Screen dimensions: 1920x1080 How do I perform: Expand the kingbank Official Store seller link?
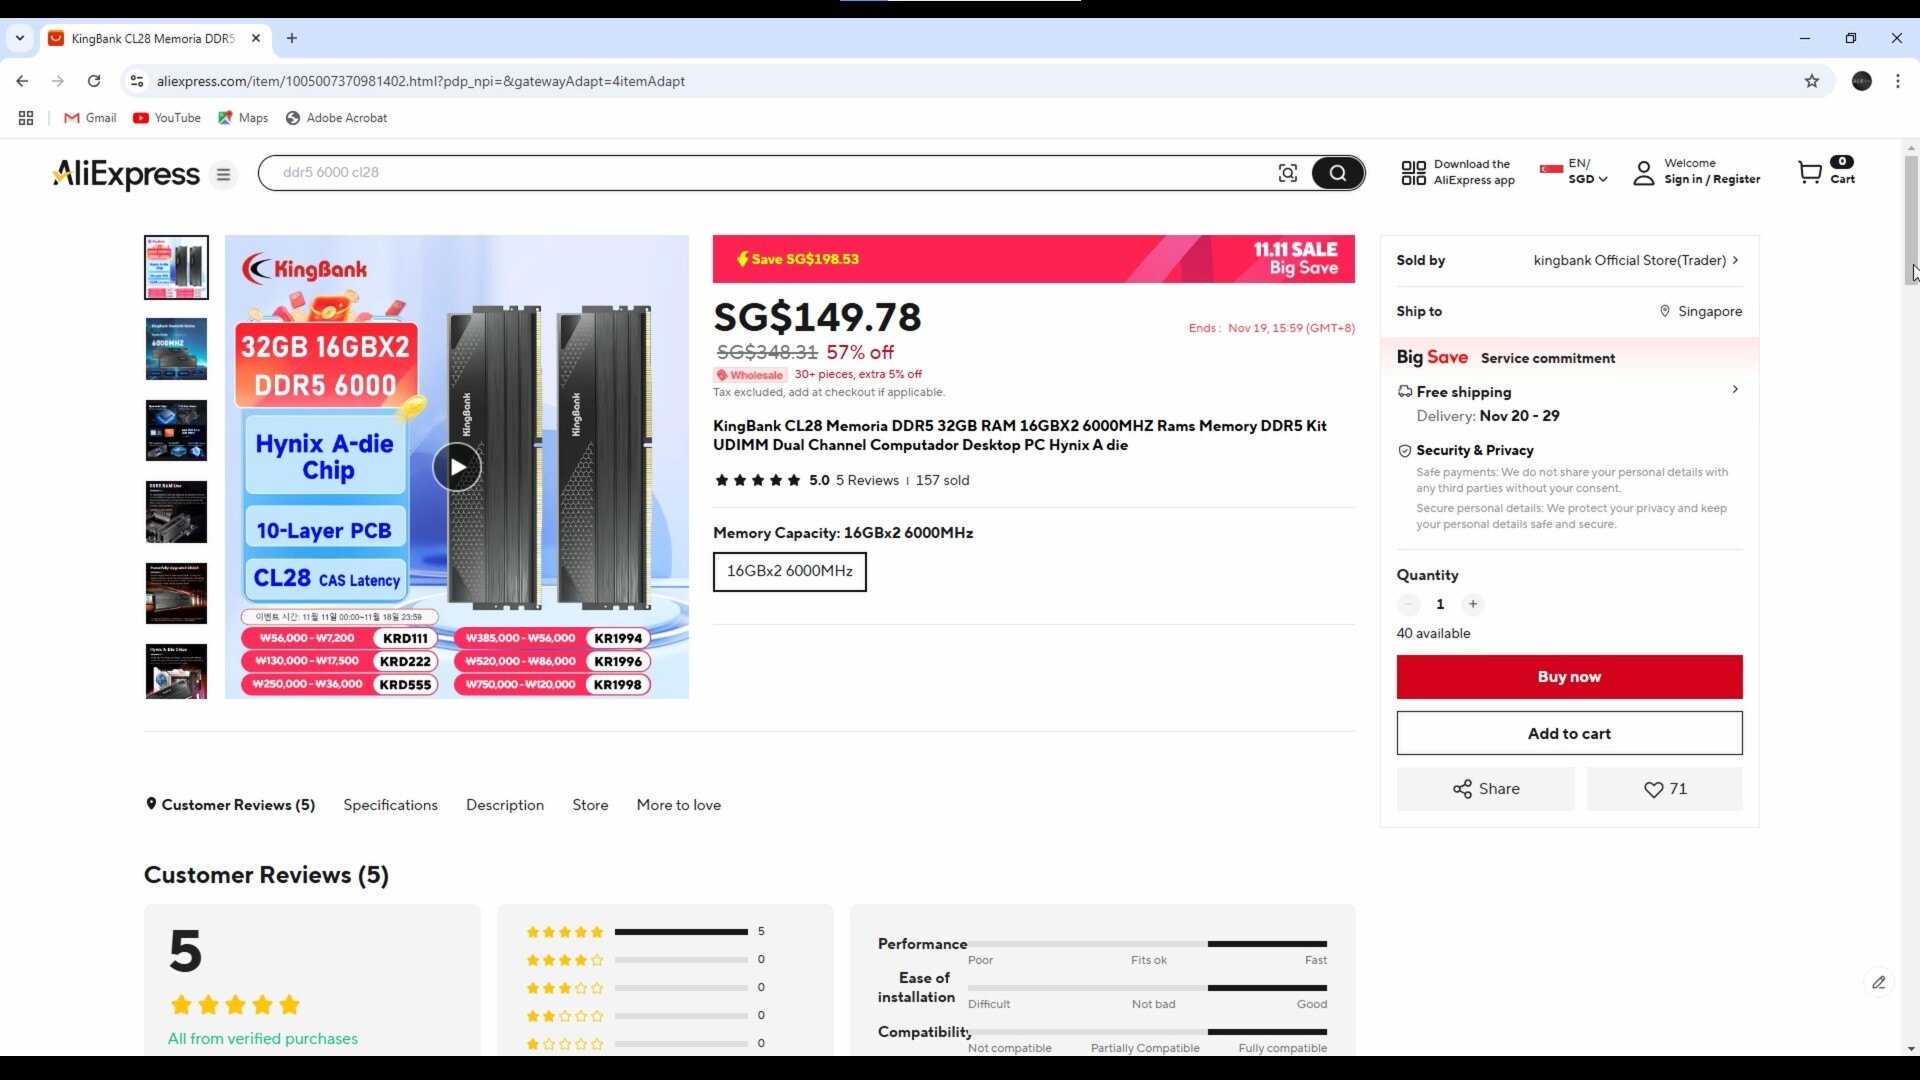[x=1636, y=260]
